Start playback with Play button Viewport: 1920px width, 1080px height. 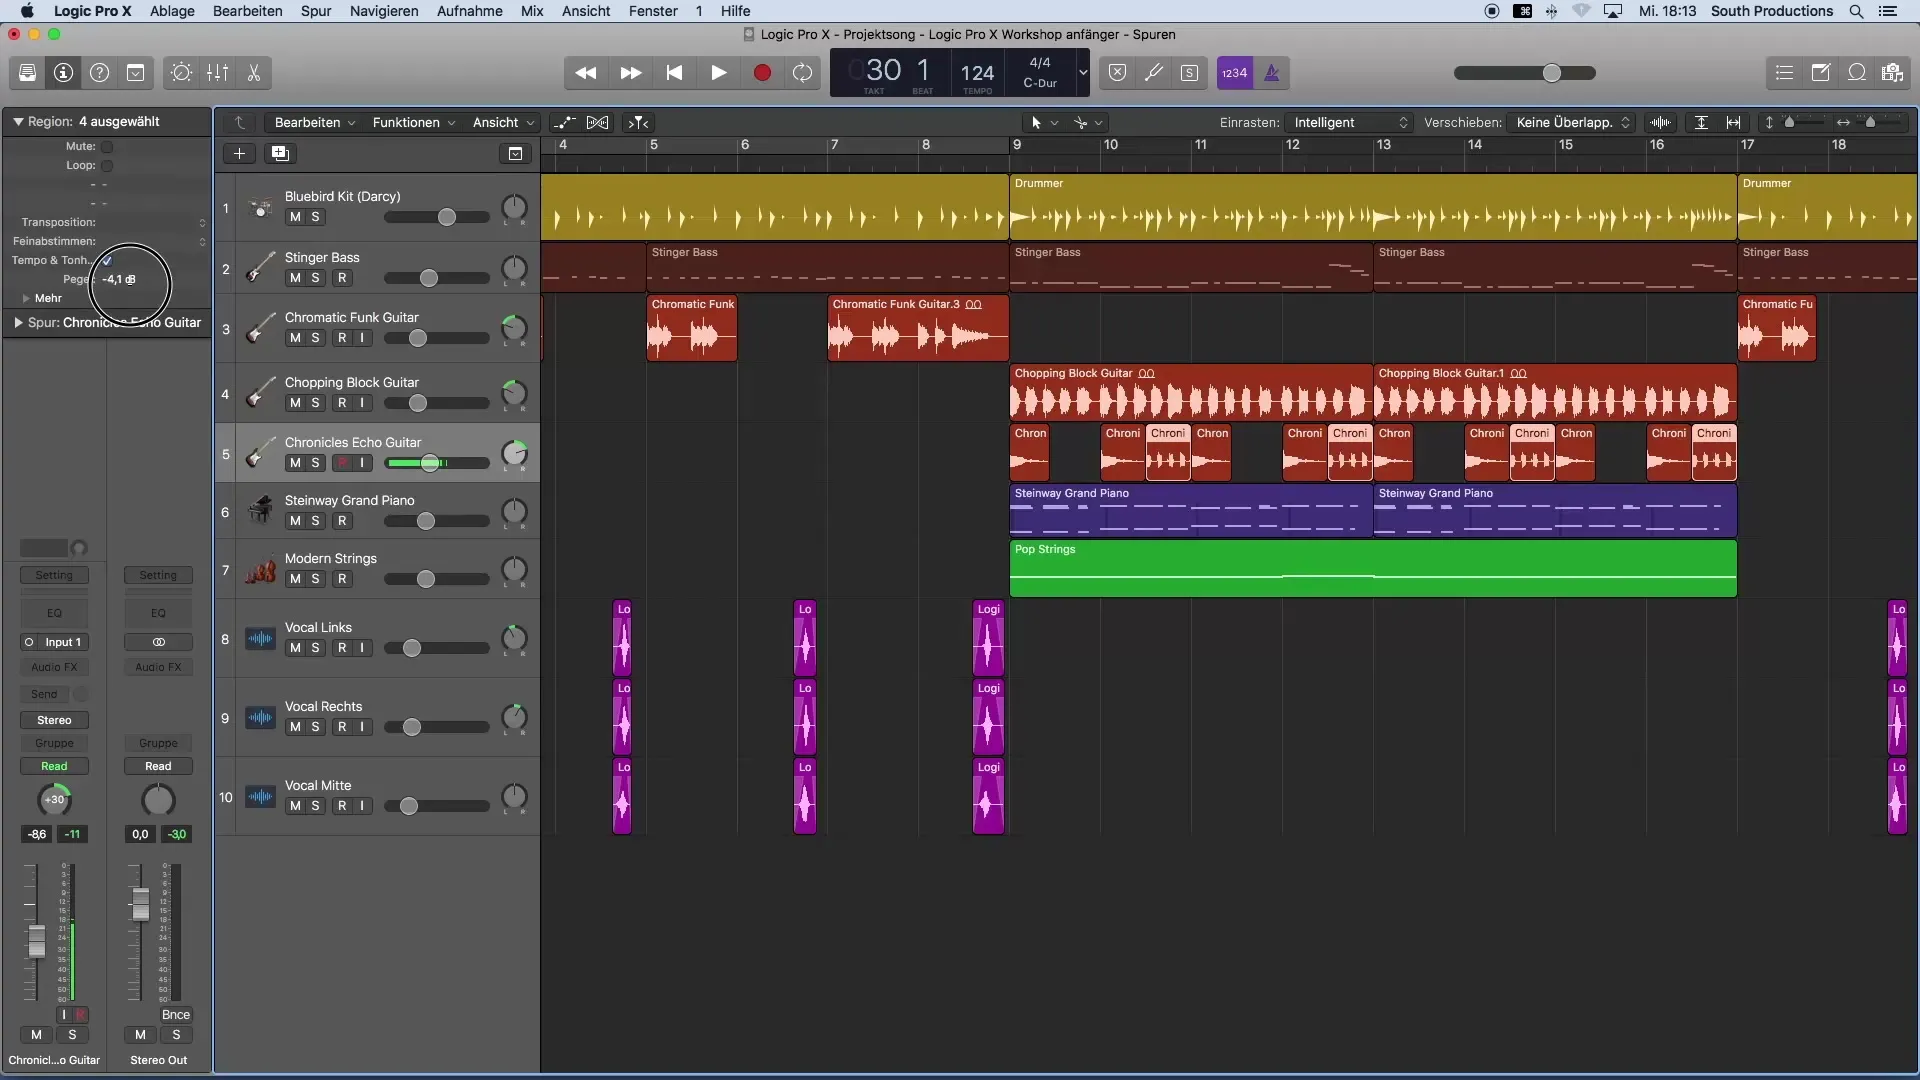[718, 73]
